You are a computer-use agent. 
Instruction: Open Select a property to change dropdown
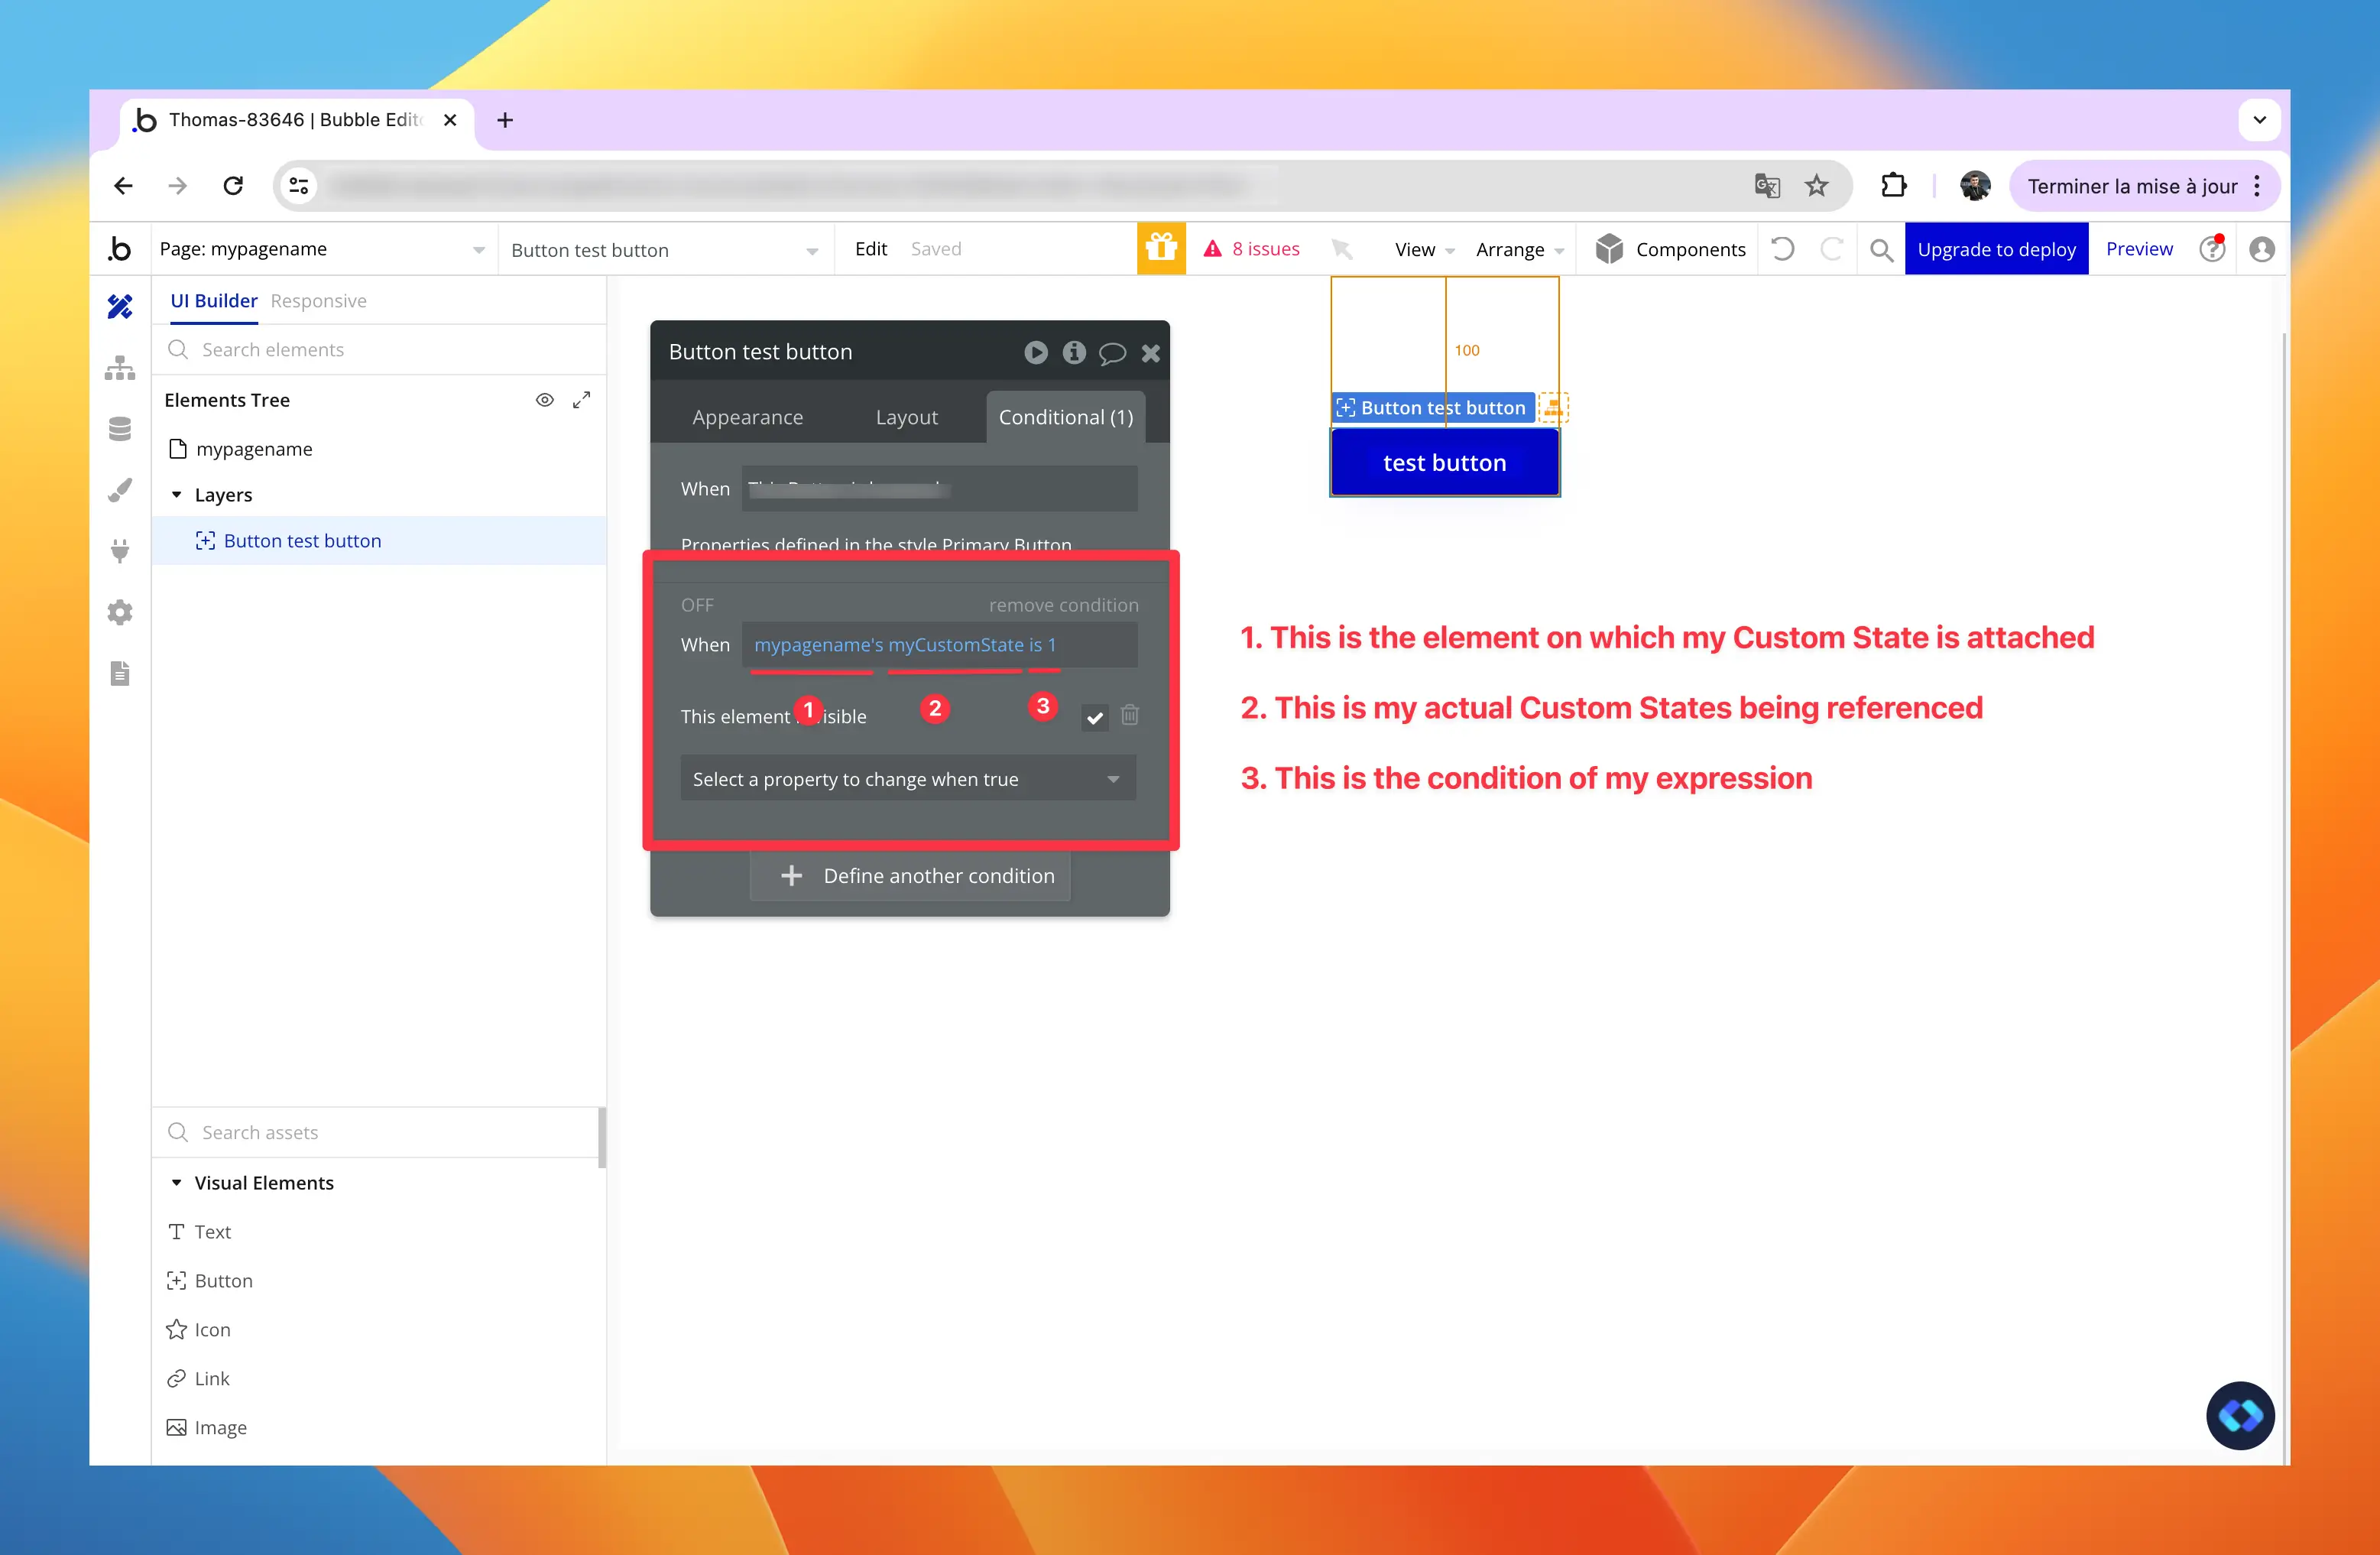(907, 779)
